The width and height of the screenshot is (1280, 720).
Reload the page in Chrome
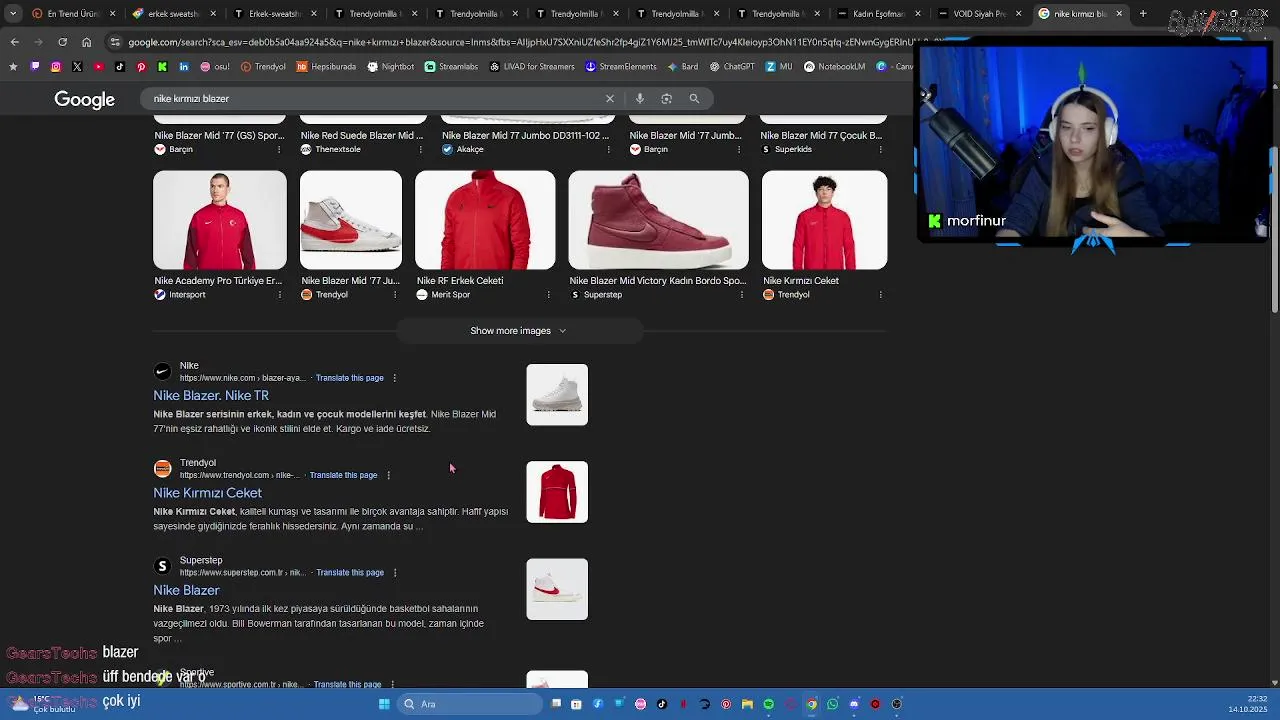click(62, 42)
